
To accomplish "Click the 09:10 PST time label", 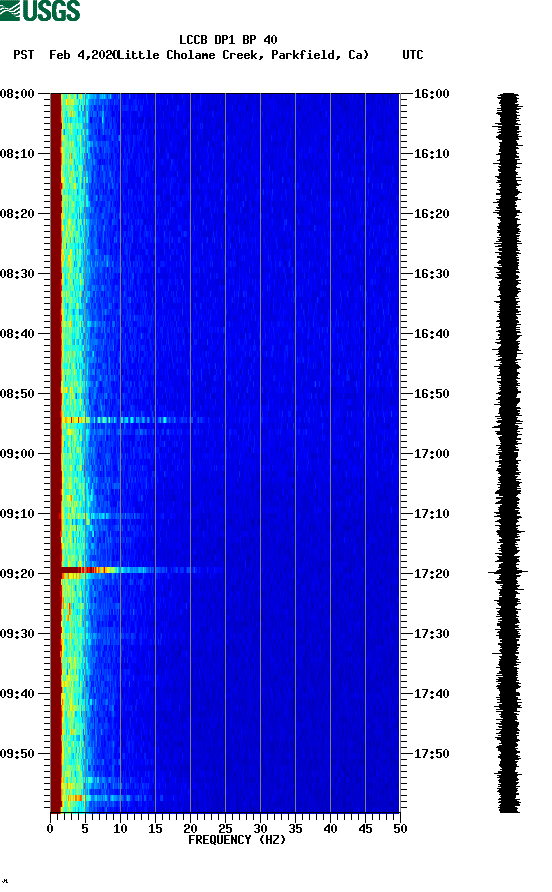I will 17,514.
